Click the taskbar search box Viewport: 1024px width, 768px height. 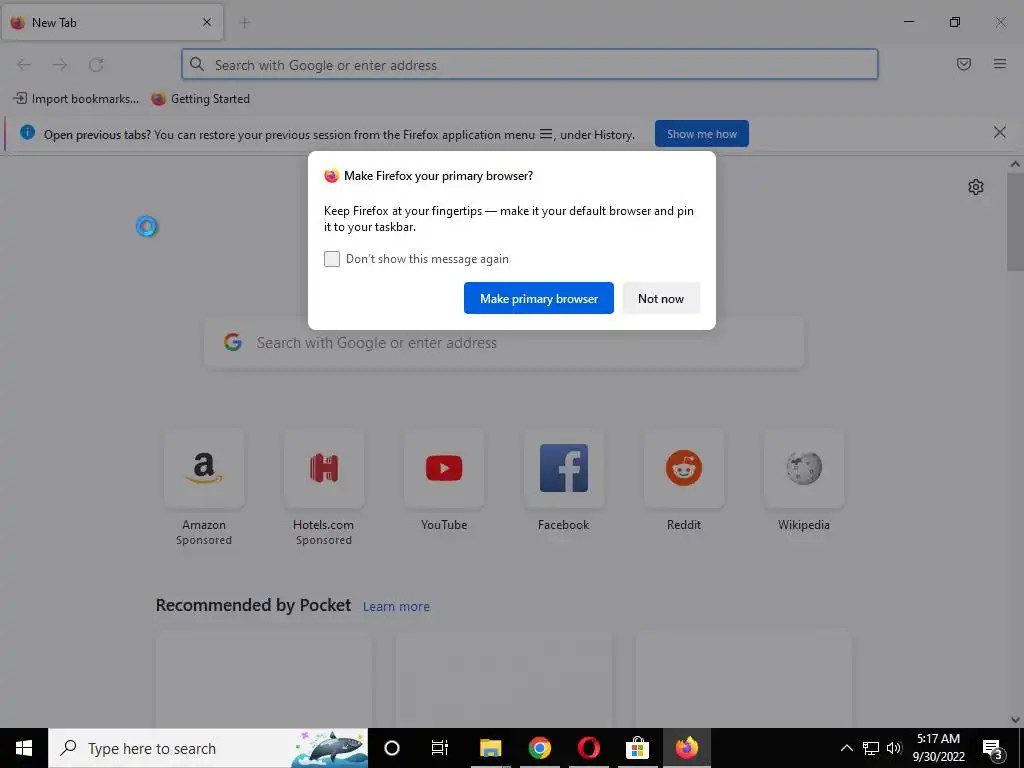(x=208, y=748)
